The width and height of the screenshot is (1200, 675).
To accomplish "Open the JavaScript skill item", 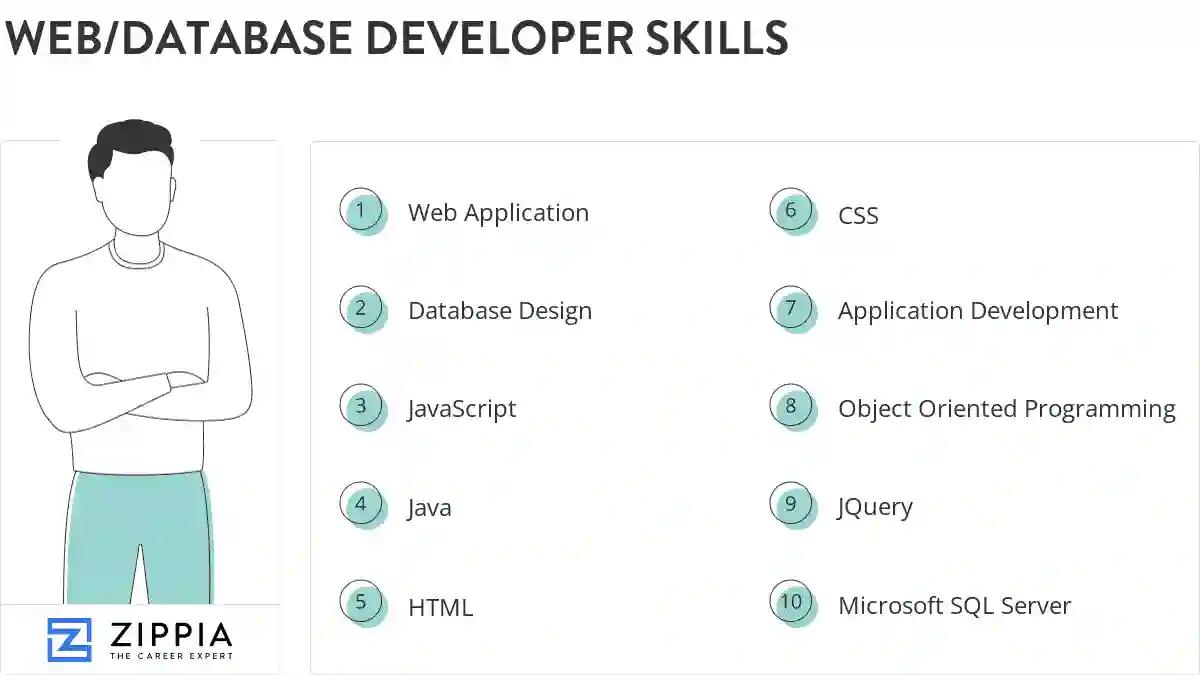I will click(461, 408).
